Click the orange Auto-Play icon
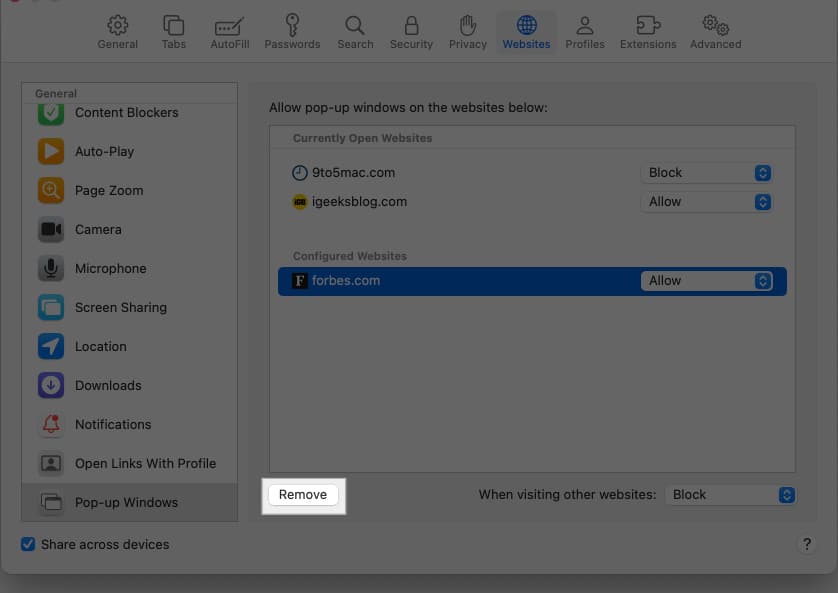The width and height of the screenshot is (838, 593). (51, 152)
